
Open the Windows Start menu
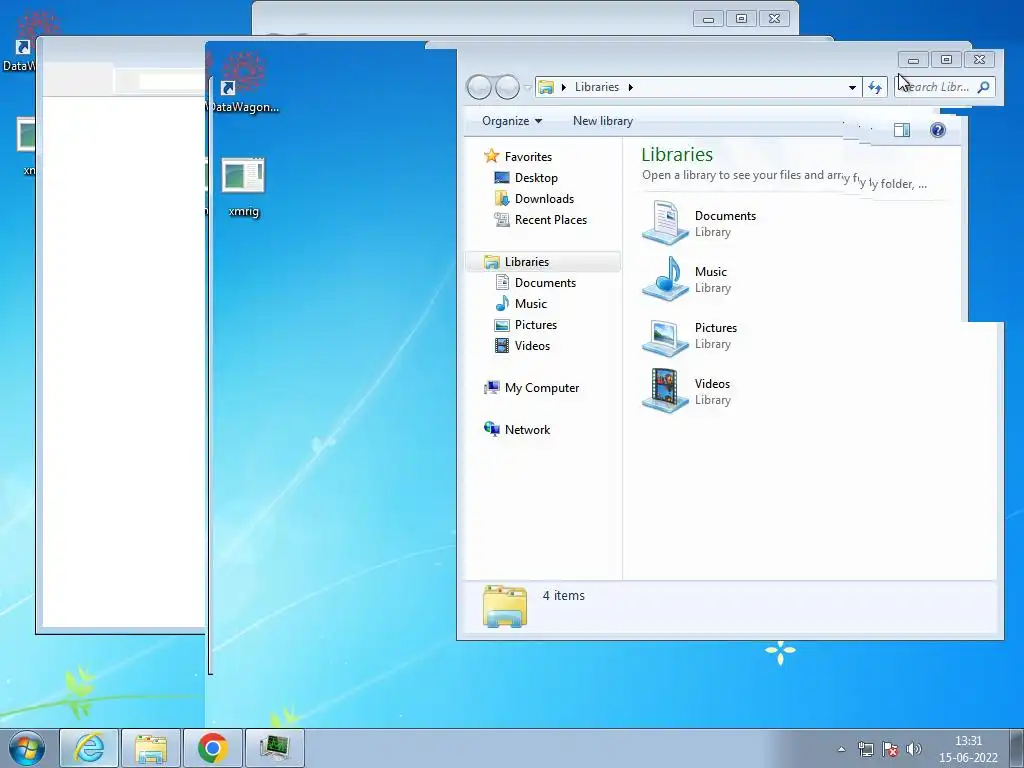[26, 748]
